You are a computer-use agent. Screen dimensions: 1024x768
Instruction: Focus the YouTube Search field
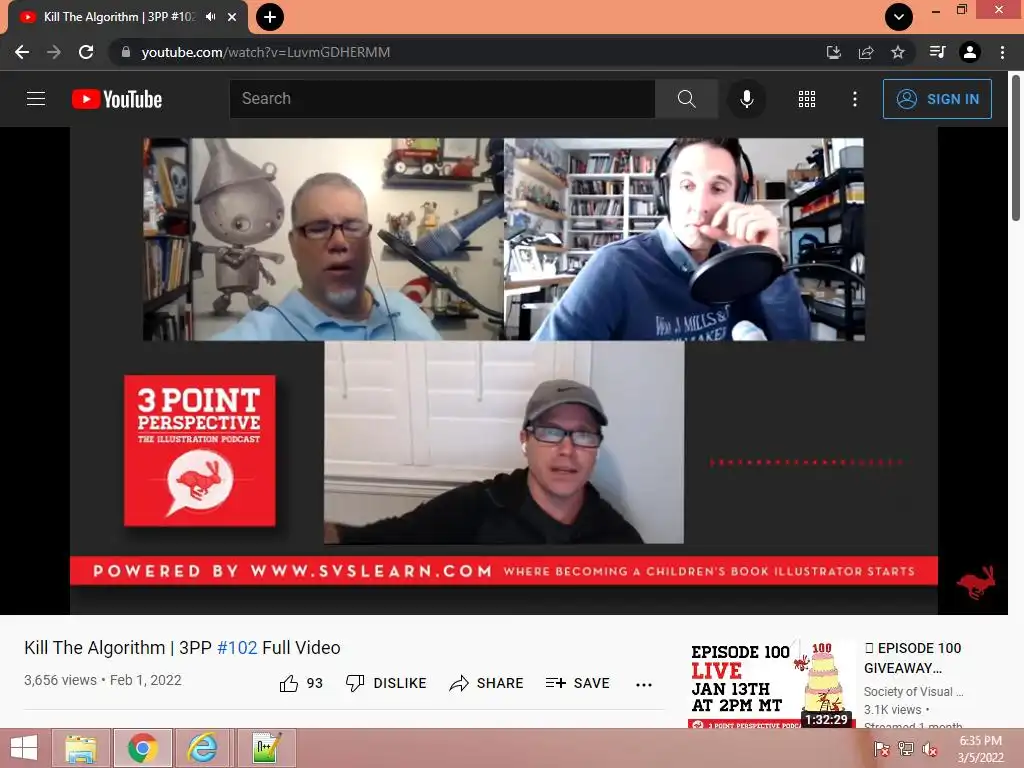(442, 99)
